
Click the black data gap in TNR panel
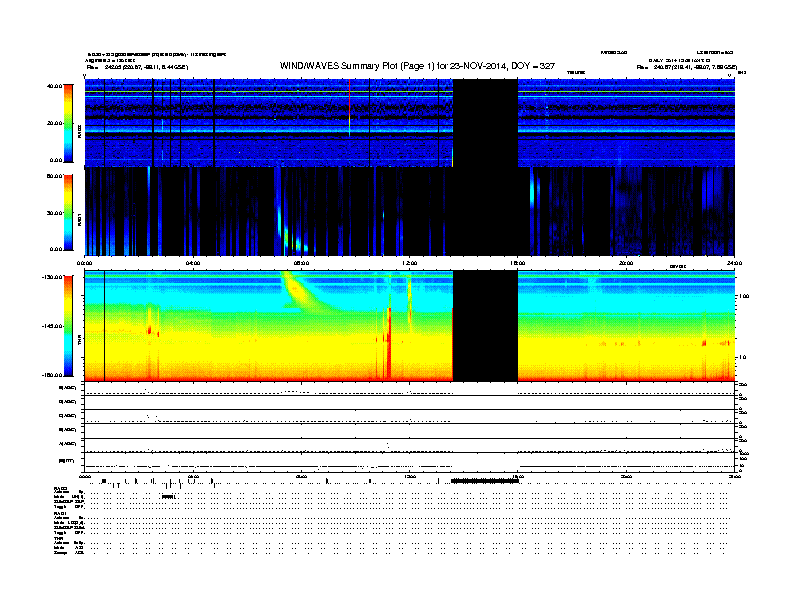point(485,326)
